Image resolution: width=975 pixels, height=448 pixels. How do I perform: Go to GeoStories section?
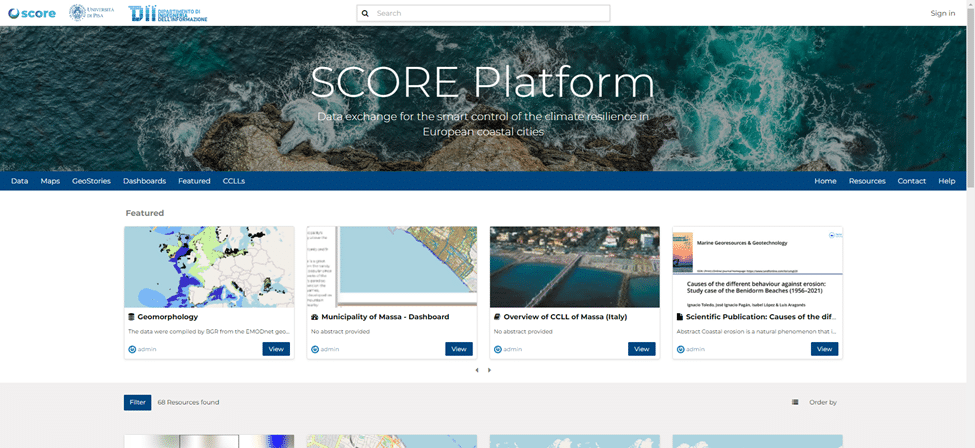click(x=91, y=181)
